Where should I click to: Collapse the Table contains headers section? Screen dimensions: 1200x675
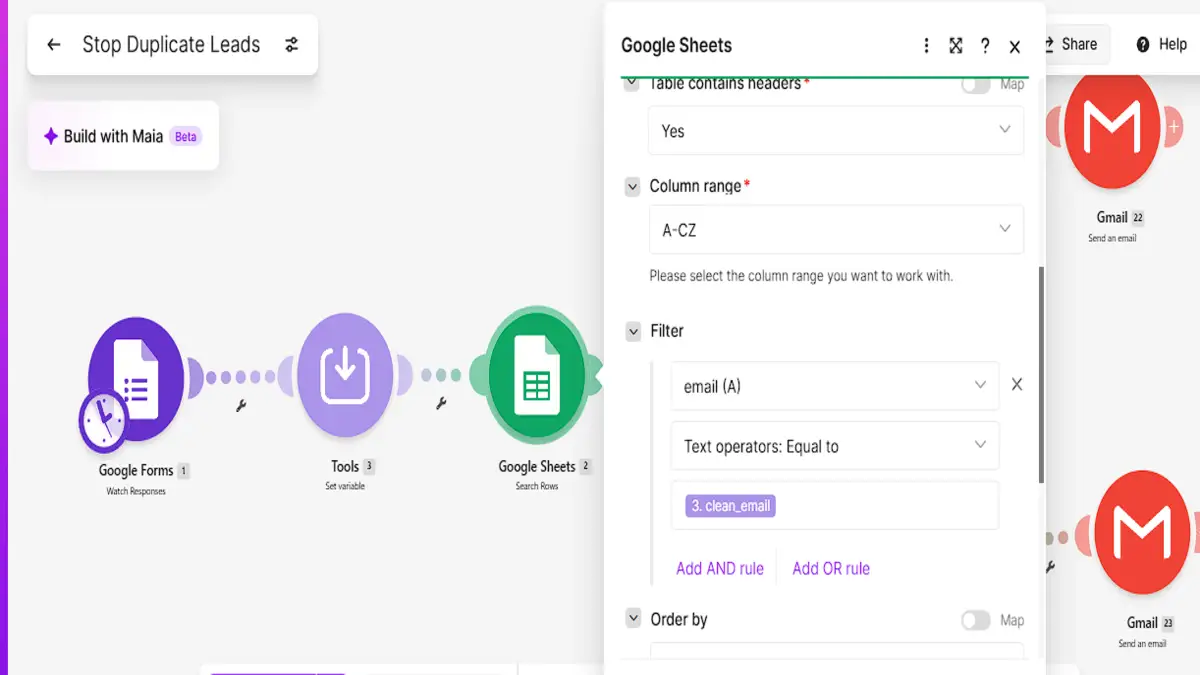632,85
